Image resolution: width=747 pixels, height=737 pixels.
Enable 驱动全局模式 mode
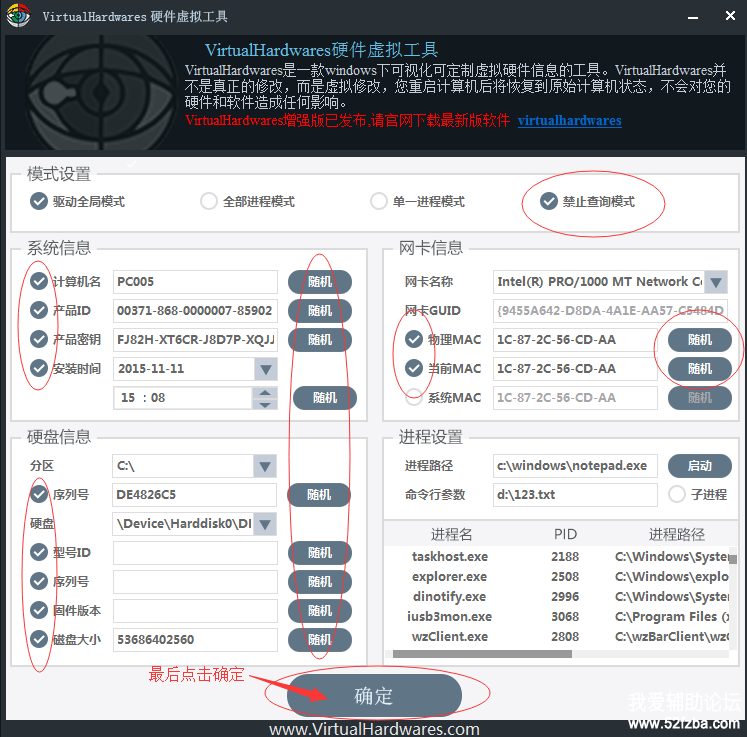tap(39, 202)
